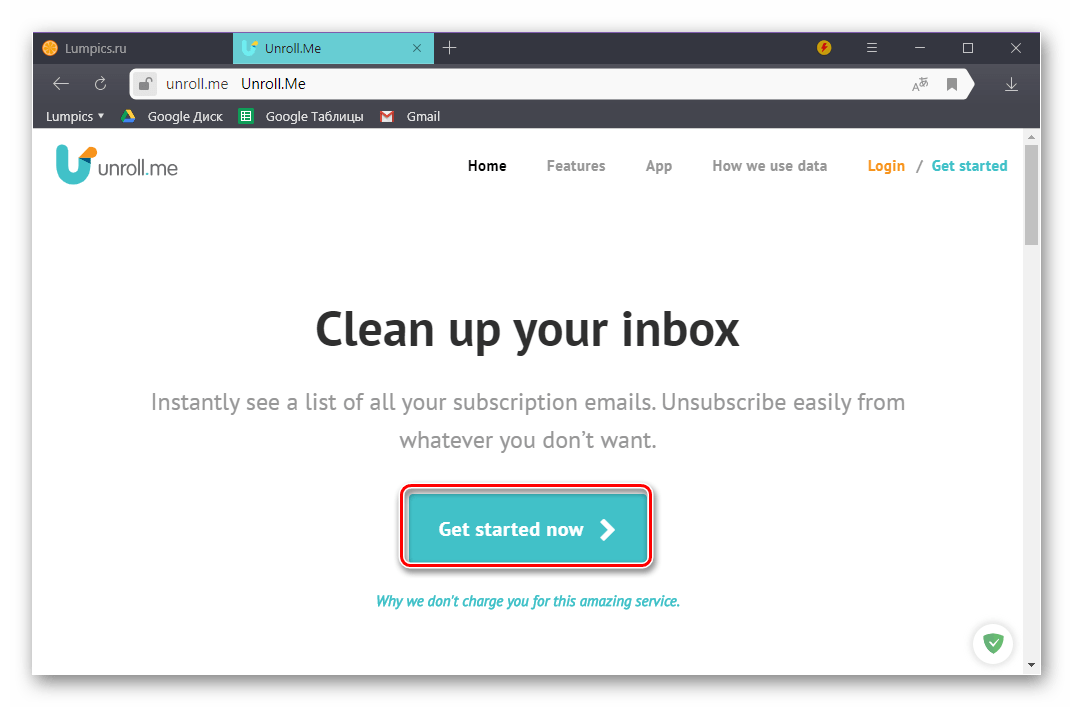Screen dimensions: 1073x707
Task: Open the Features menu item
Action: [x=576, y=166]
